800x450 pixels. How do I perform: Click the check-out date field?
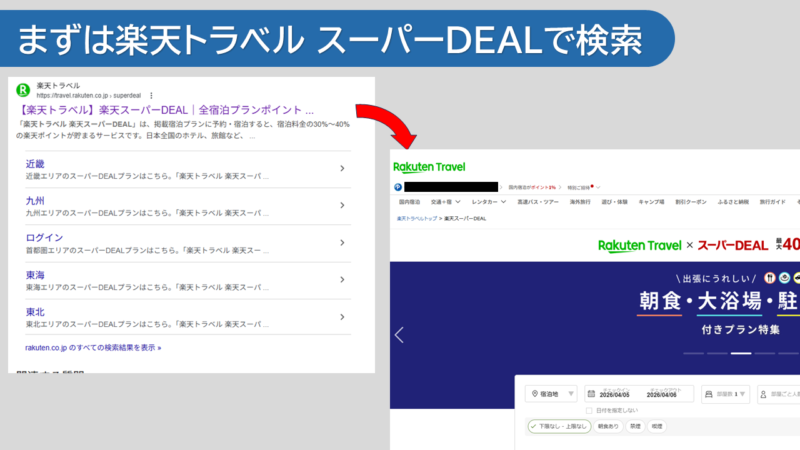click(x=662, y=394)
